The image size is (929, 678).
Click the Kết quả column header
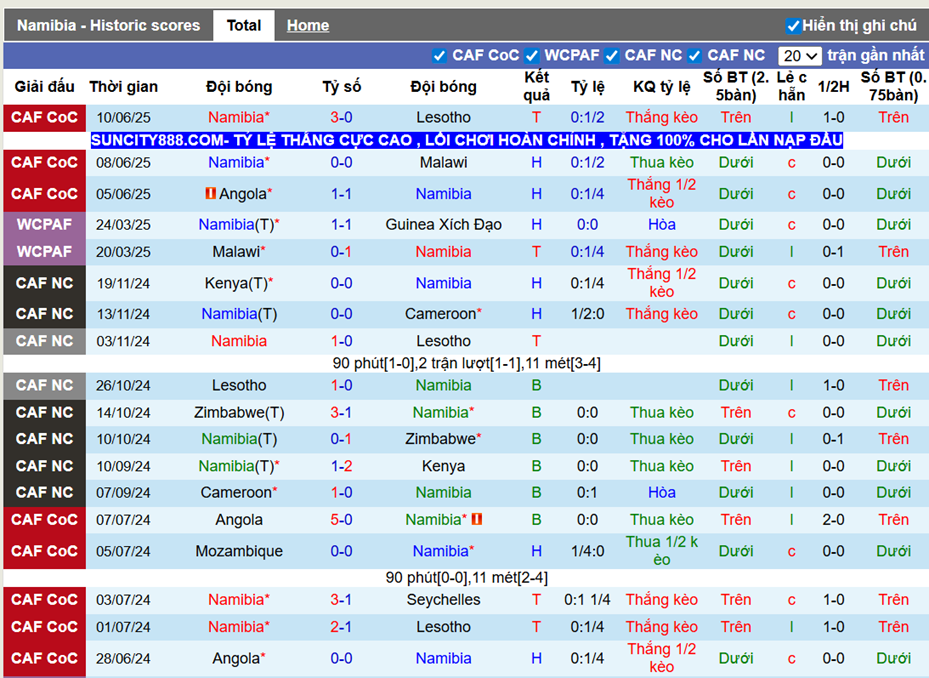click(536, 86)
